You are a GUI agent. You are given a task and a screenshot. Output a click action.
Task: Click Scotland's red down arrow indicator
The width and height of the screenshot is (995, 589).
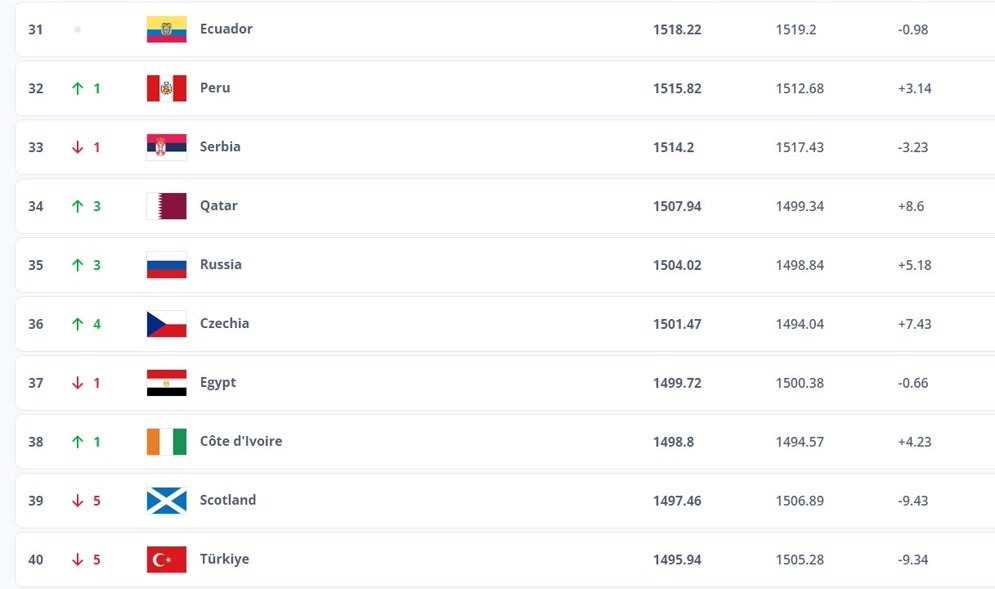(77, 501)
